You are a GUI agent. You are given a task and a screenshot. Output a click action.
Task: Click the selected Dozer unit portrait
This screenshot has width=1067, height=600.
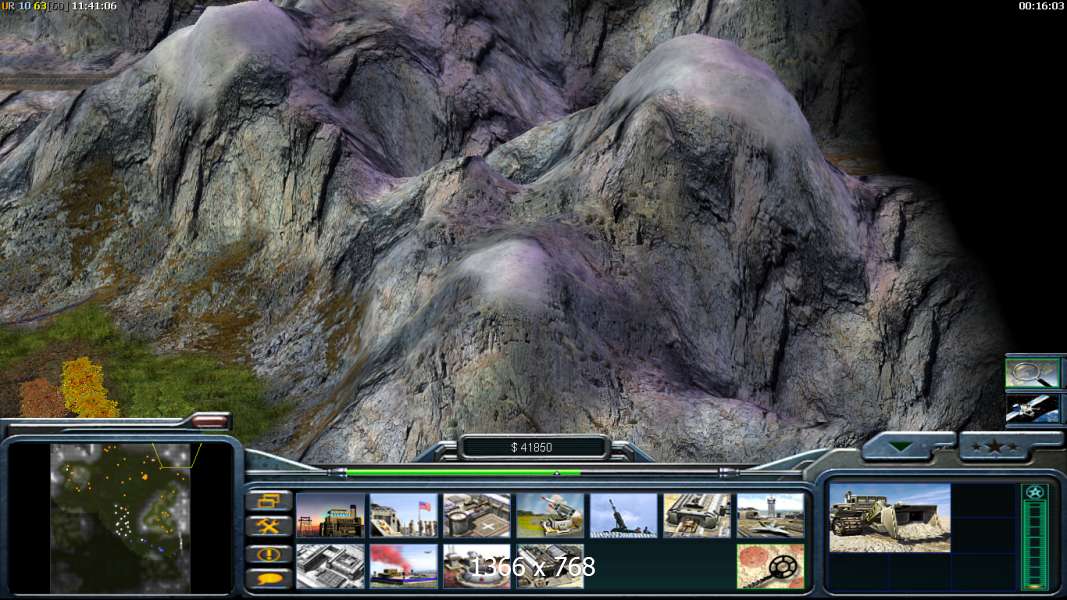point(889,518)
